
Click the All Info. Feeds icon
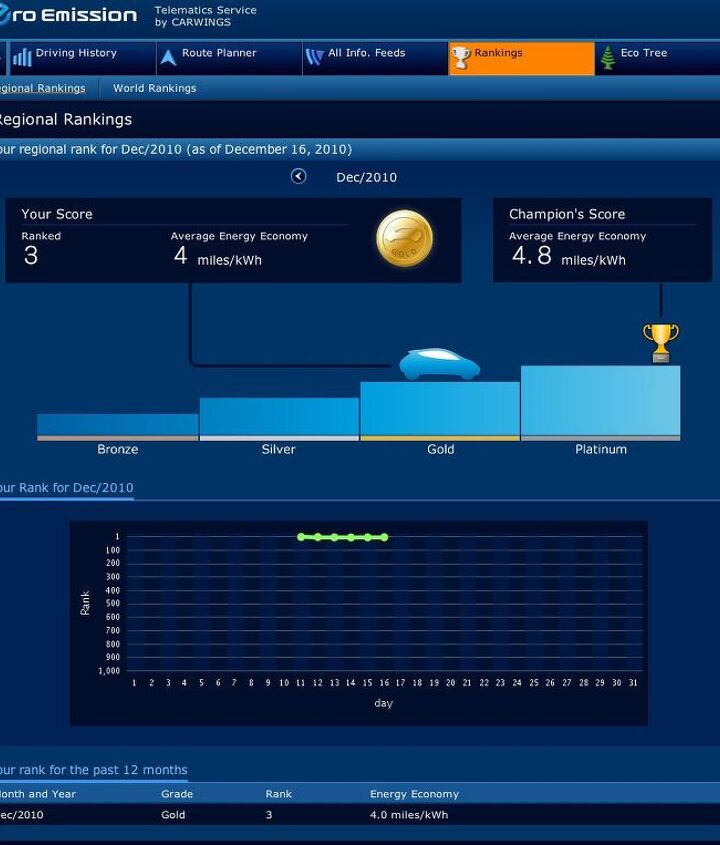pos(314,58)
